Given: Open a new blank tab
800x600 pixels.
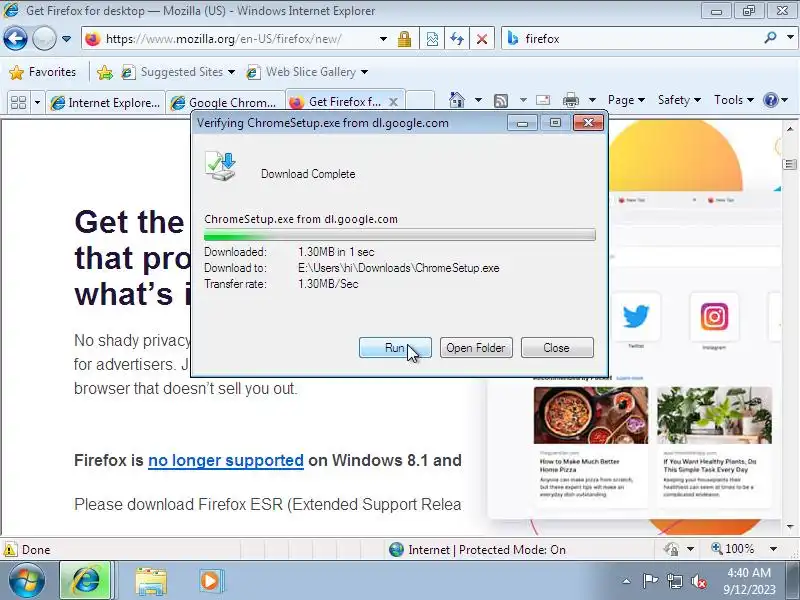Looking at the screenshot, I should (420, 102).
